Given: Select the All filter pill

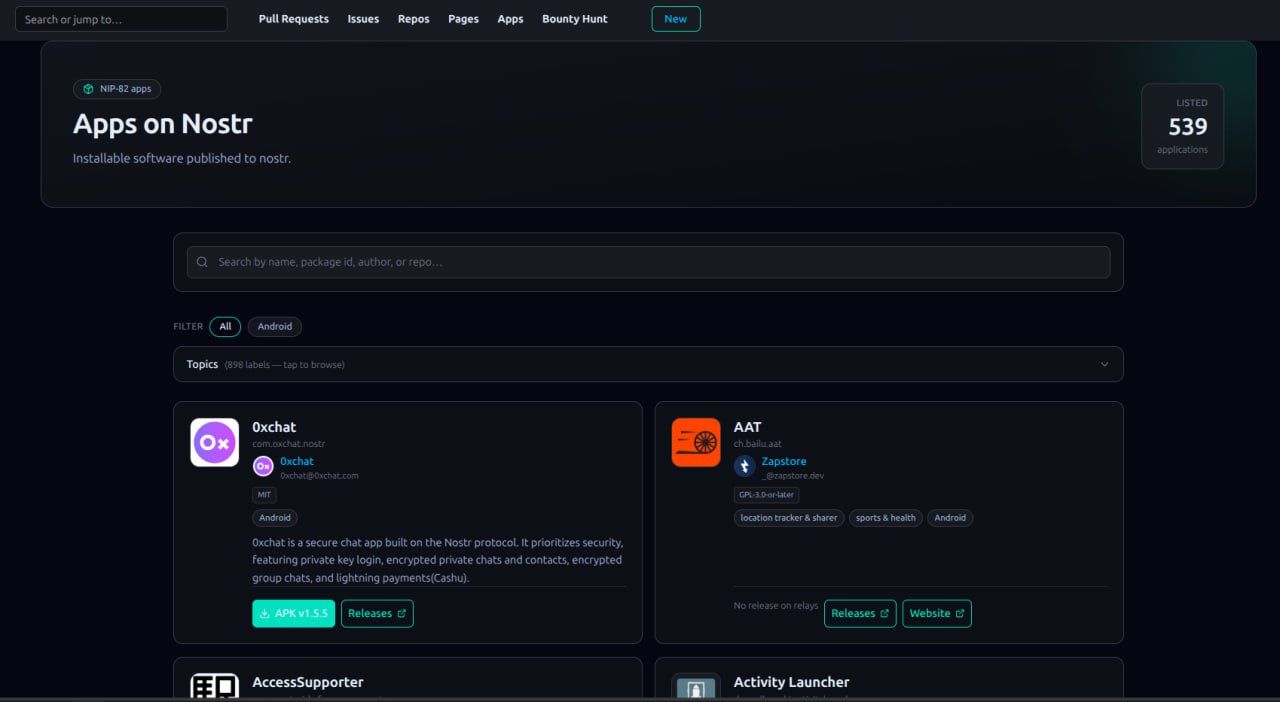Looking at the screenshot, I should pyautogui.click(x=225, y=326).
